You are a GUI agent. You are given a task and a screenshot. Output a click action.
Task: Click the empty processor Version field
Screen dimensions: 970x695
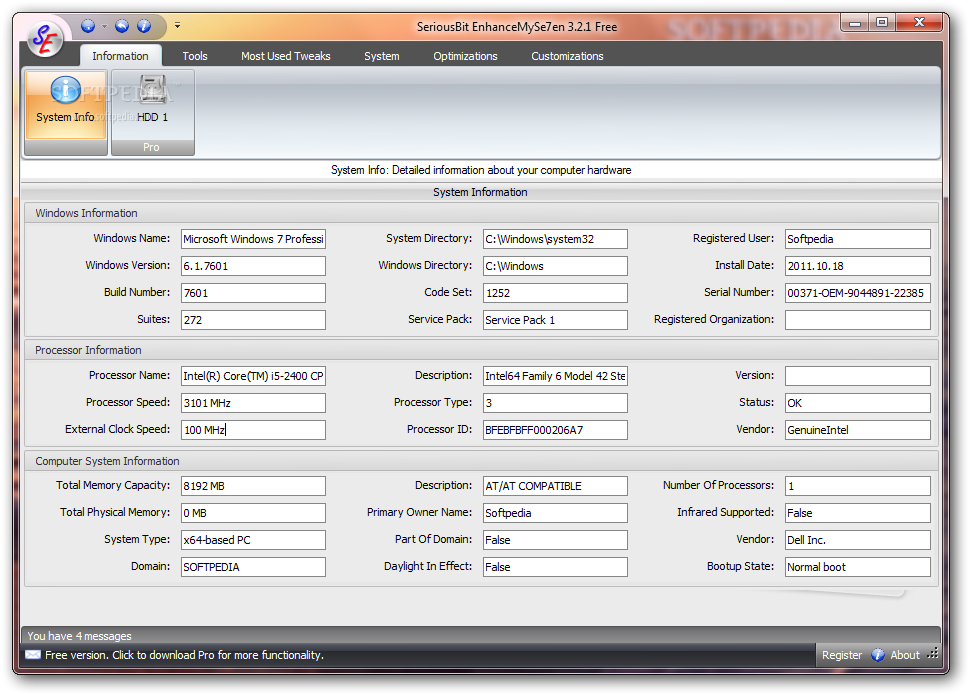click(x=857, y=376)
